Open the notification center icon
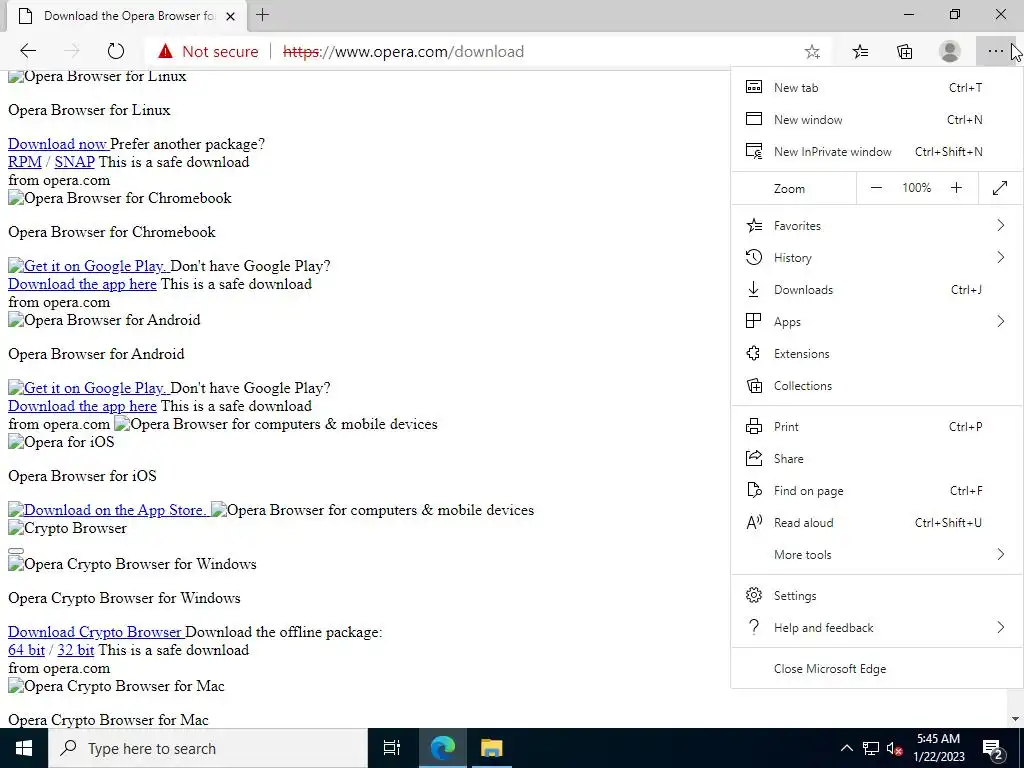This screenshot has width=1024, height=768. coord(993,748)
